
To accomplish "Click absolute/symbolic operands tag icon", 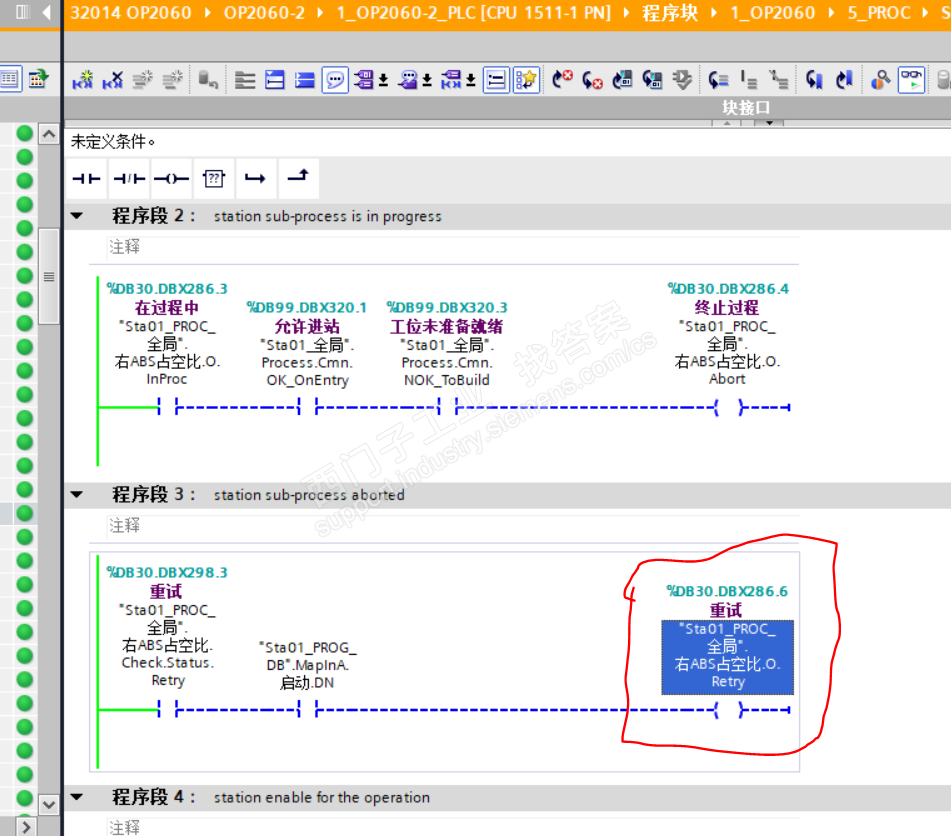I will [x=364, y=80].
